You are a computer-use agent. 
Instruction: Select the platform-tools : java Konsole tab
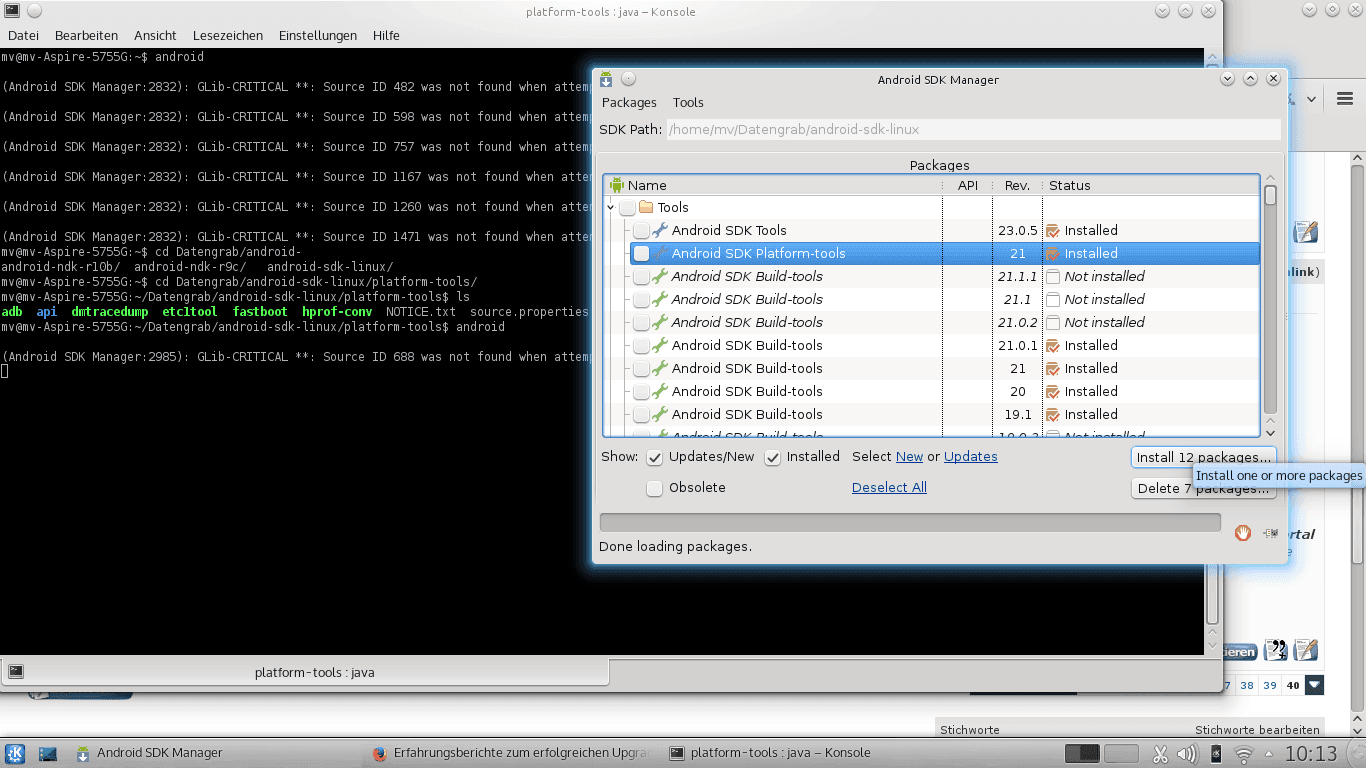point(304,672)
